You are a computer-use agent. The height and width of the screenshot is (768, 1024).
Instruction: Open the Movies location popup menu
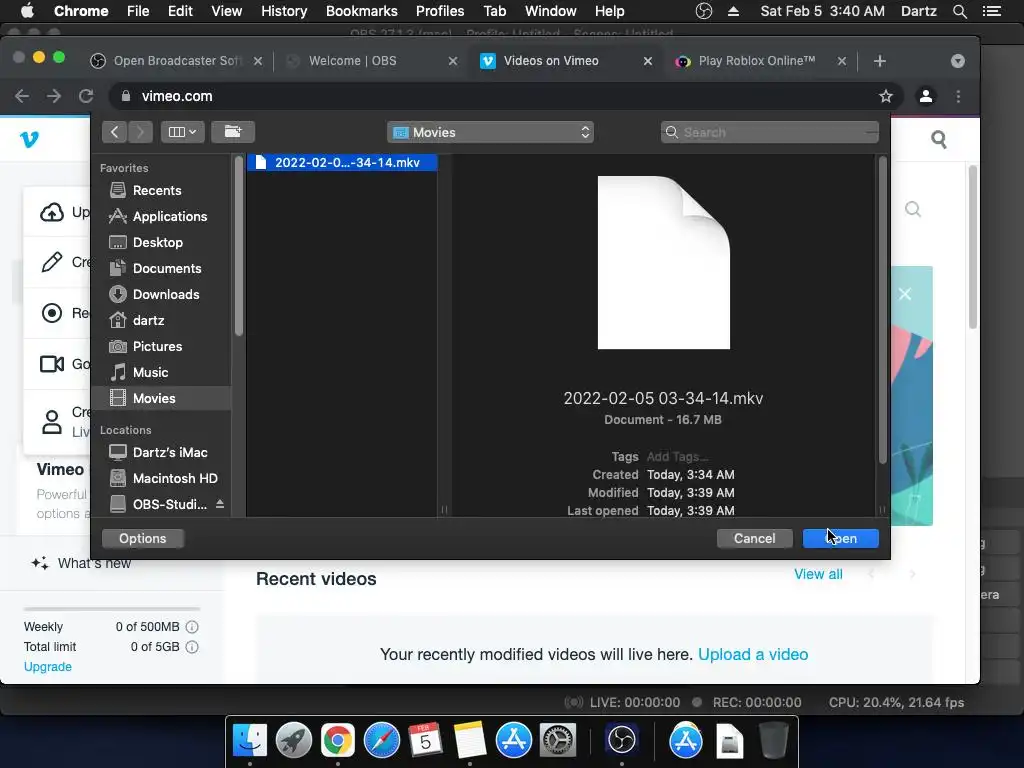click(490, 133)
